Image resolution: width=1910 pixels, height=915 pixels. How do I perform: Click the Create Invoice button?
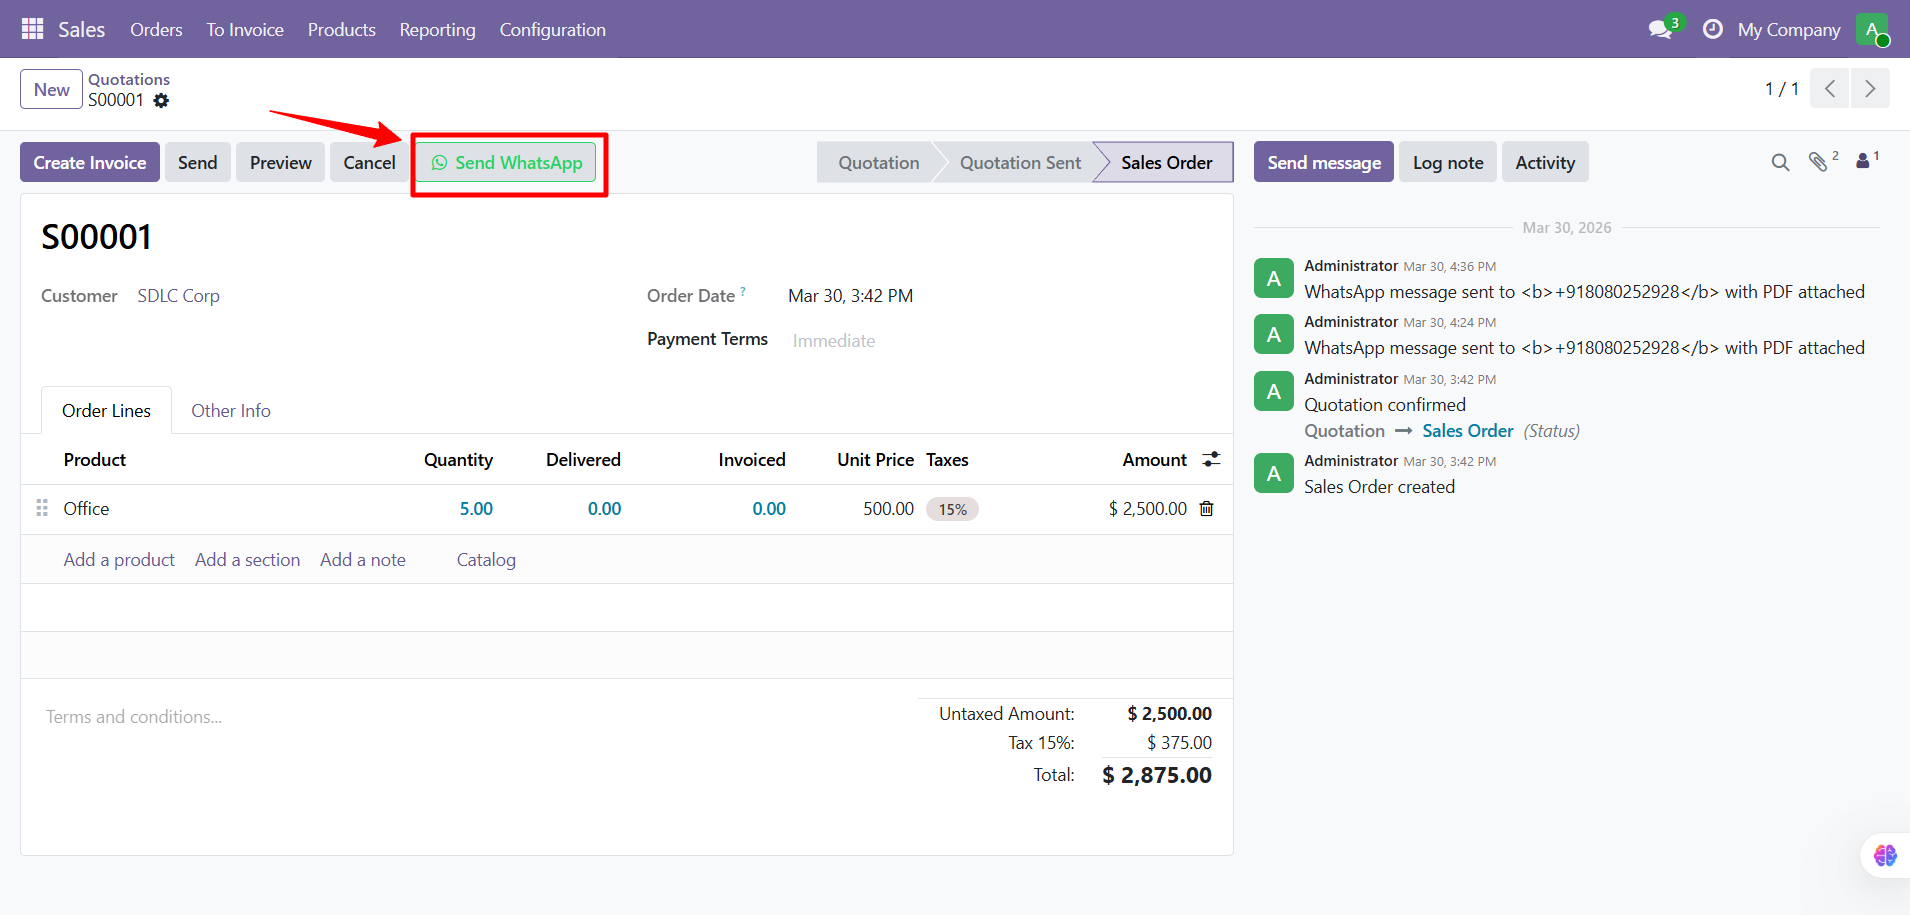pos(90,162)
